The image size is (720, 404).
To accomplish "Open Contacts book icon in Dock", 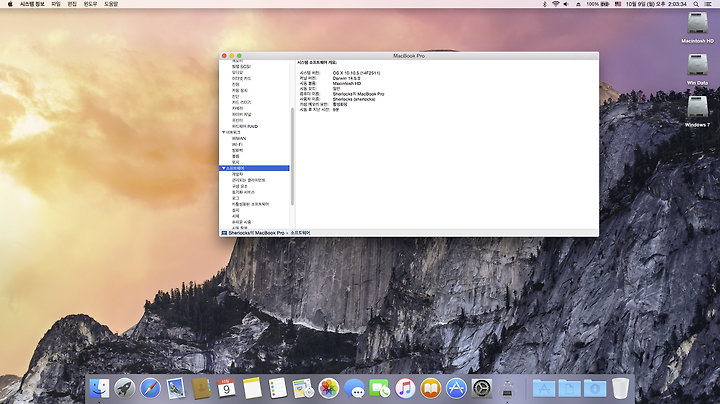I will (x=201, y=388).
